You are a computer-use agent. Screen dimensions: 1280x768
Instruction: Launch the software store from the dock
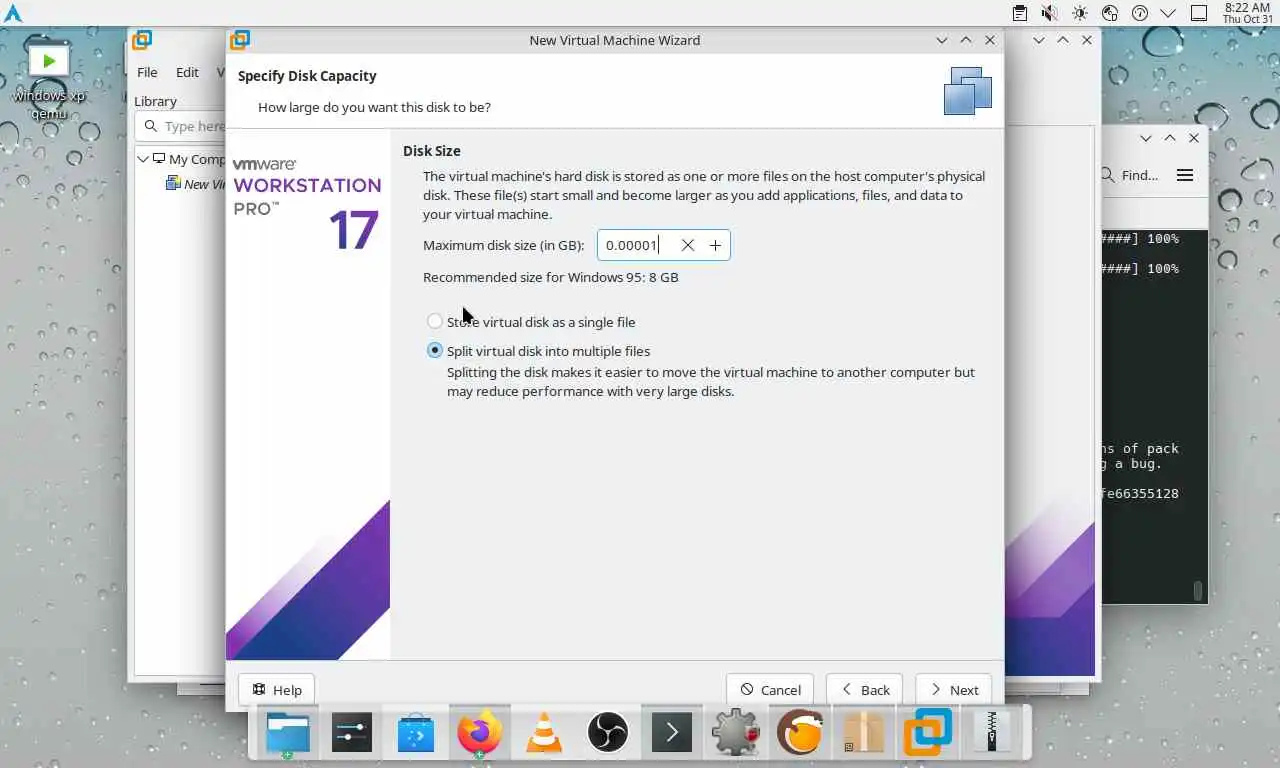click(416, 733)
